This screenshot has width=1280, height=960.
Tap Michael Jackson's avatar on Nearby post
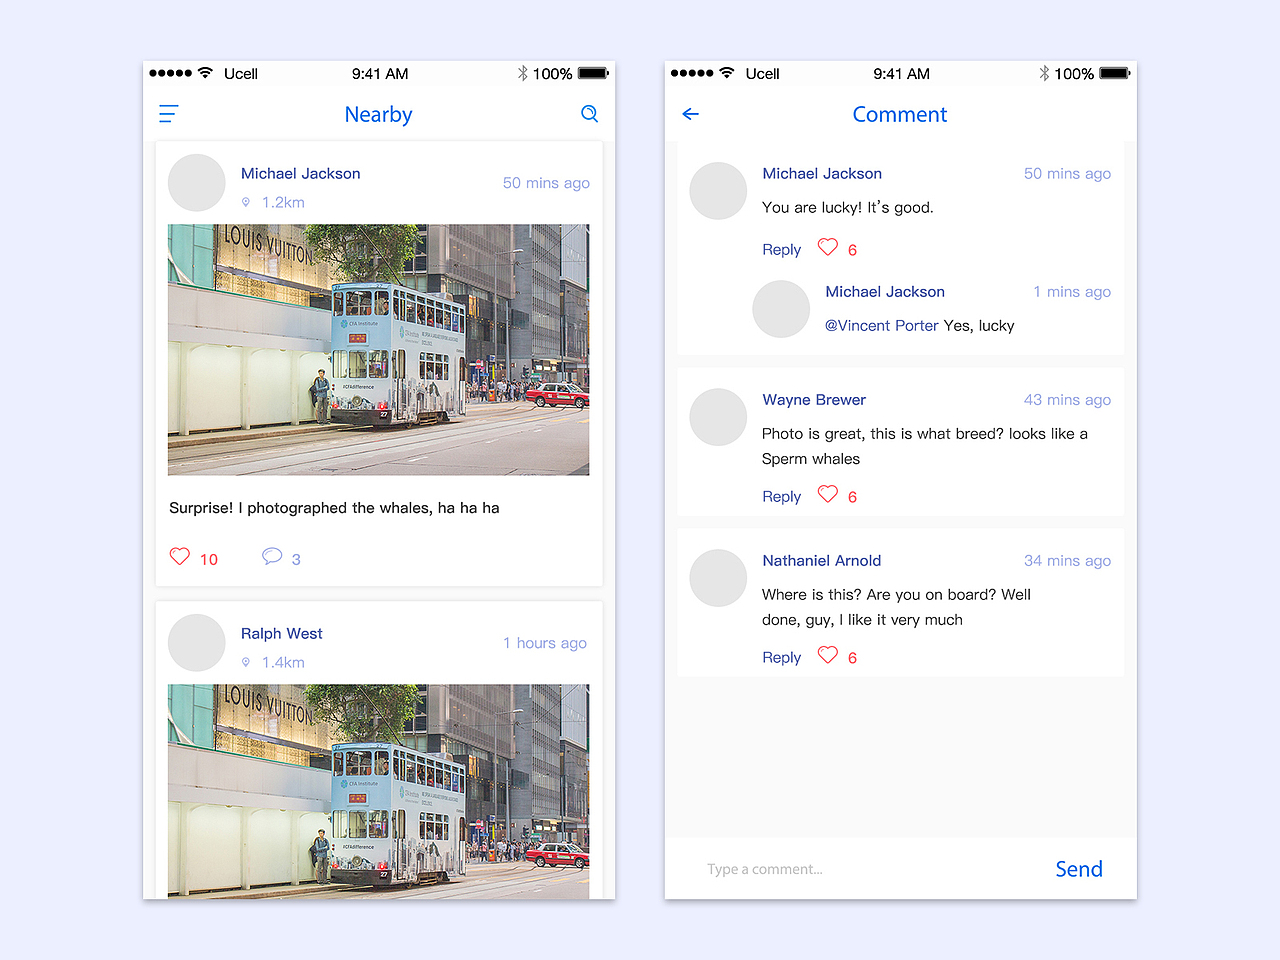click(197, 183)
